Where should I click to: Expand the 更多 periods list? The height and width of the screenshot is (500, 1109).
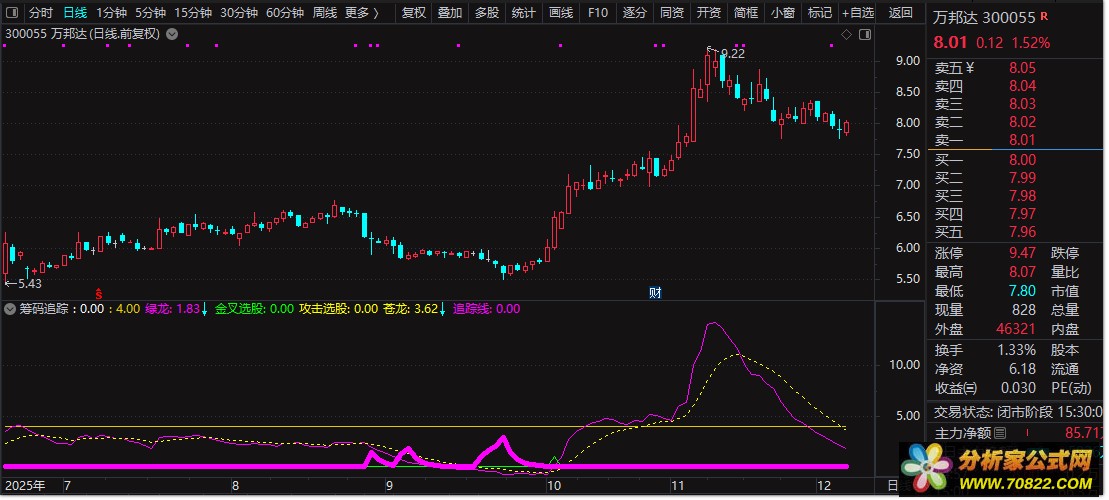point(362,13)
